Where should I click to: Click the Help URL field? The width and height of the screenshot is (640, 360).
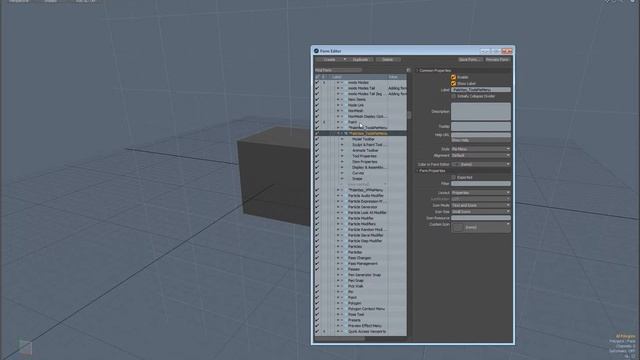point(481,135)
